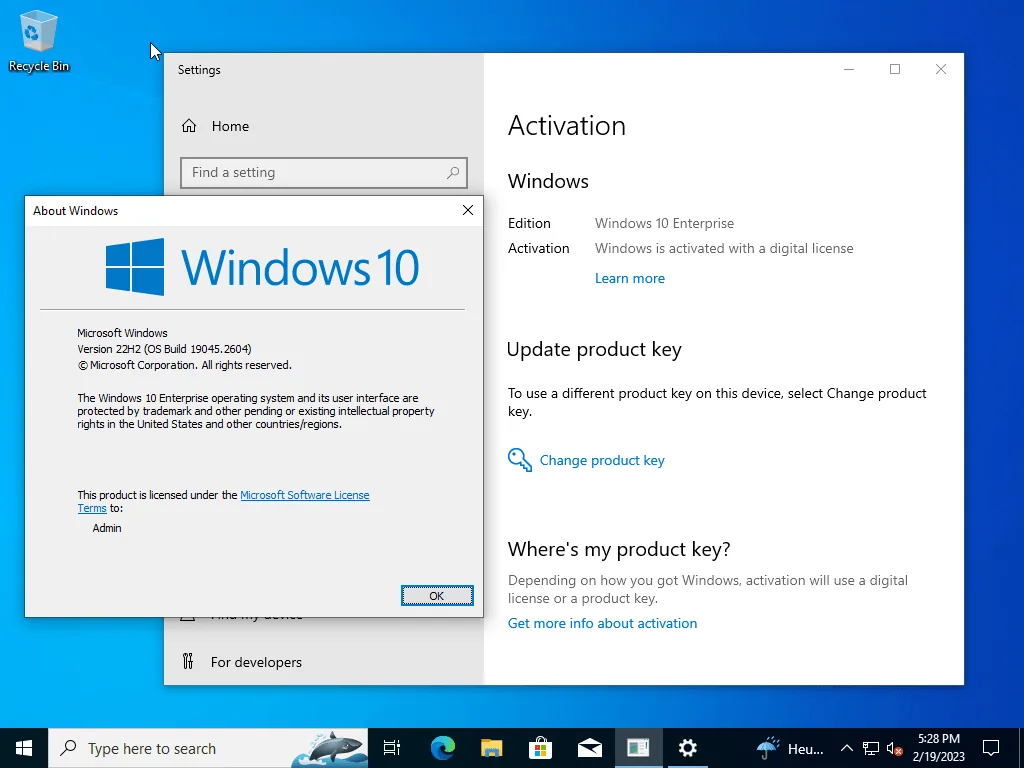Click the Settings gear on the taskbar
The height and width of the screenshot is (768, 1024).
[x=688, y=748]
